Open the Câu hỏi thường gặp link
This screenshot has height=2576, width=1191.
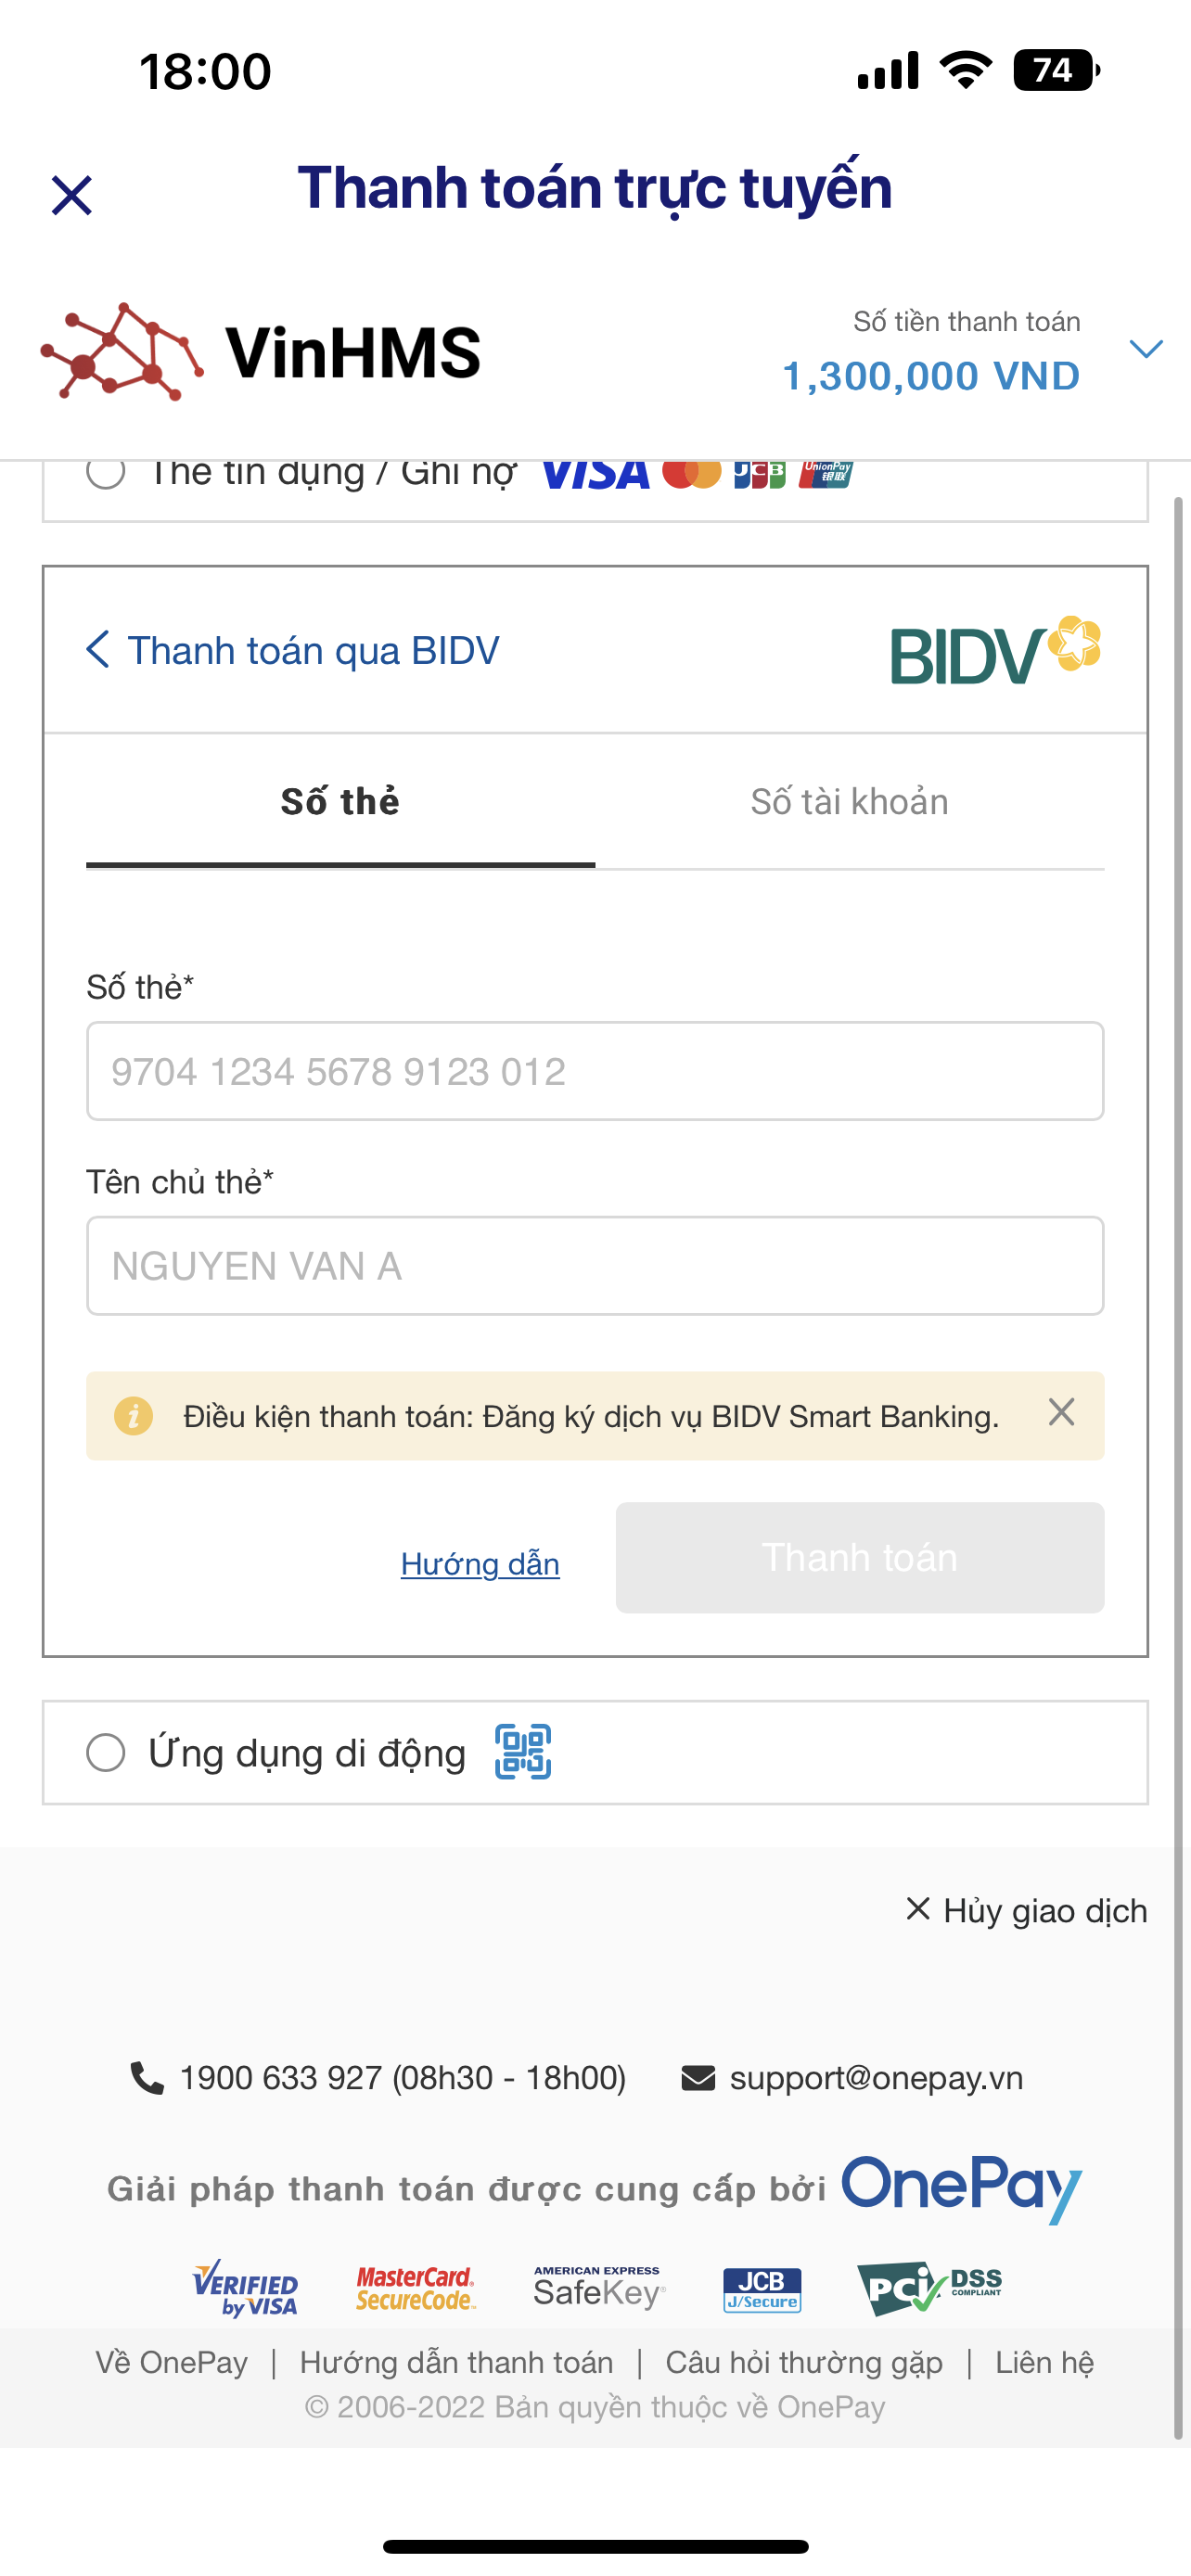(804, 2363)
